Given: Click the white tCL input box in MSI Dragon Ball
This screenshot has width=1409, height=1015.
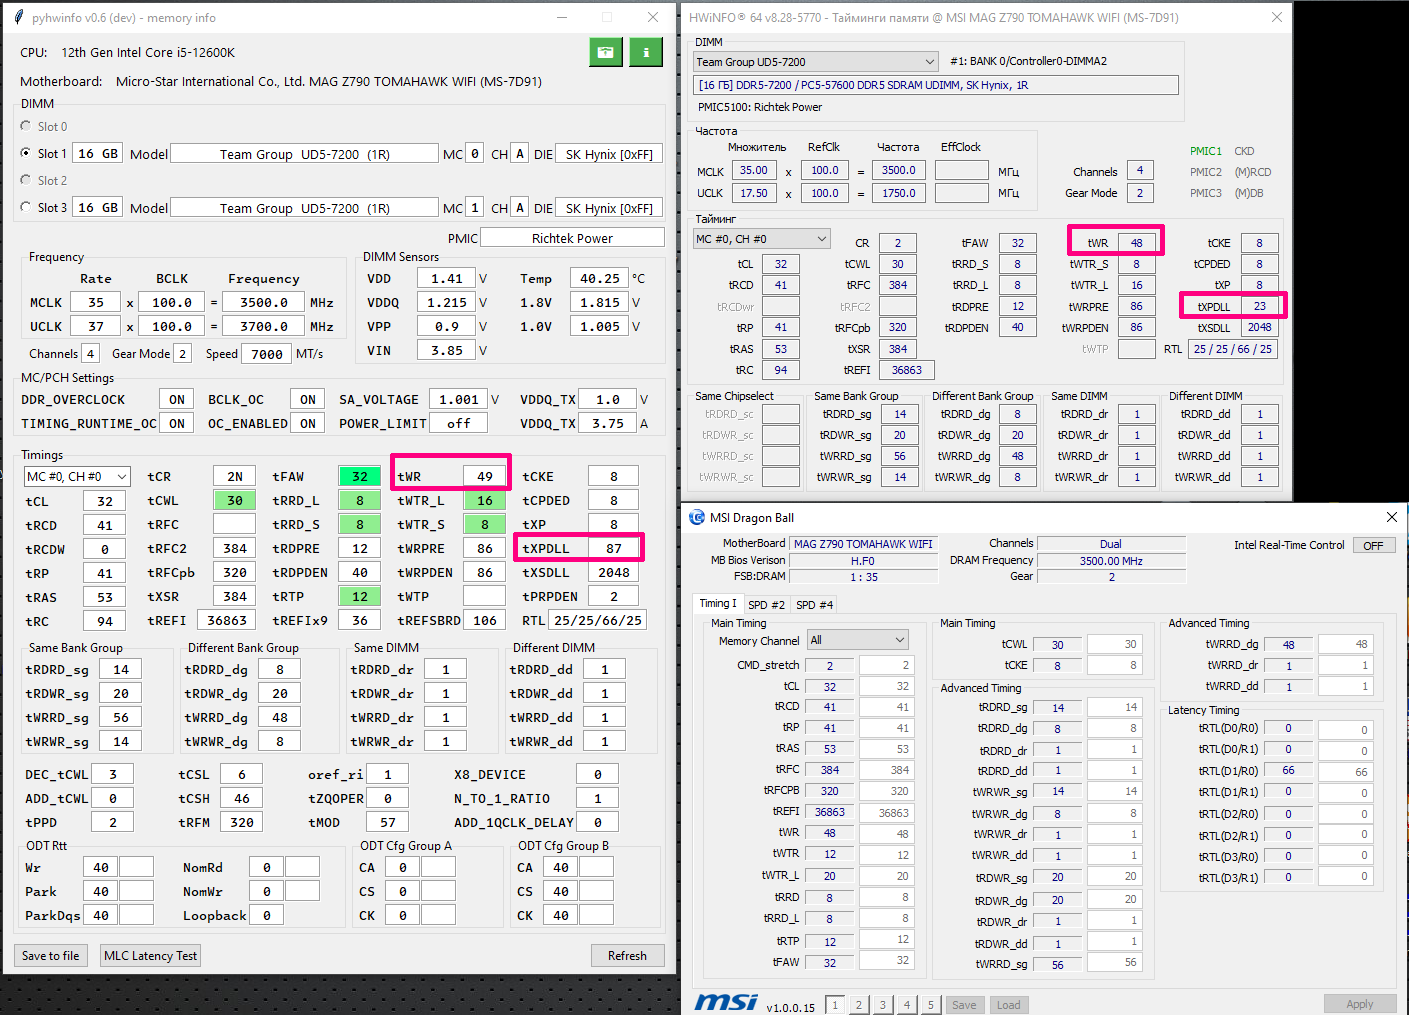Looking at the screenshot, I should (x=886, y=687).
